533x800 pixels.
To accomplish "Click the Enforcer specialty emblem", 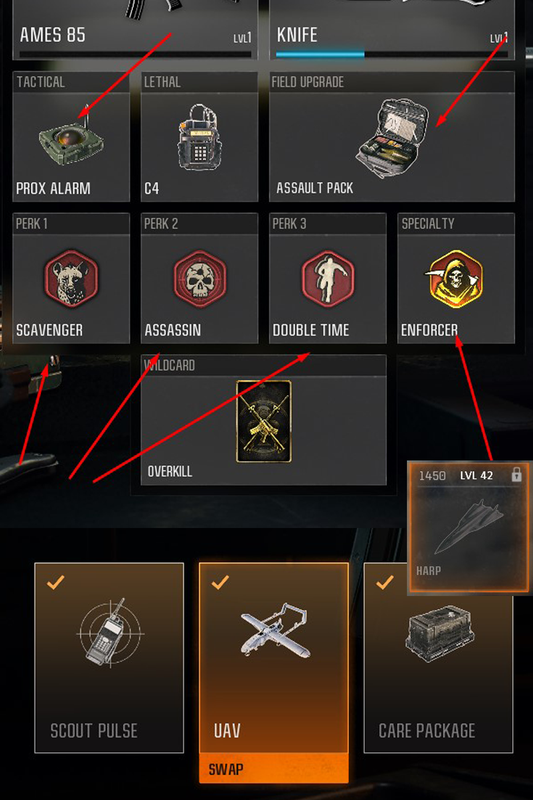I will pyautogui.click(x=455, y=279).
